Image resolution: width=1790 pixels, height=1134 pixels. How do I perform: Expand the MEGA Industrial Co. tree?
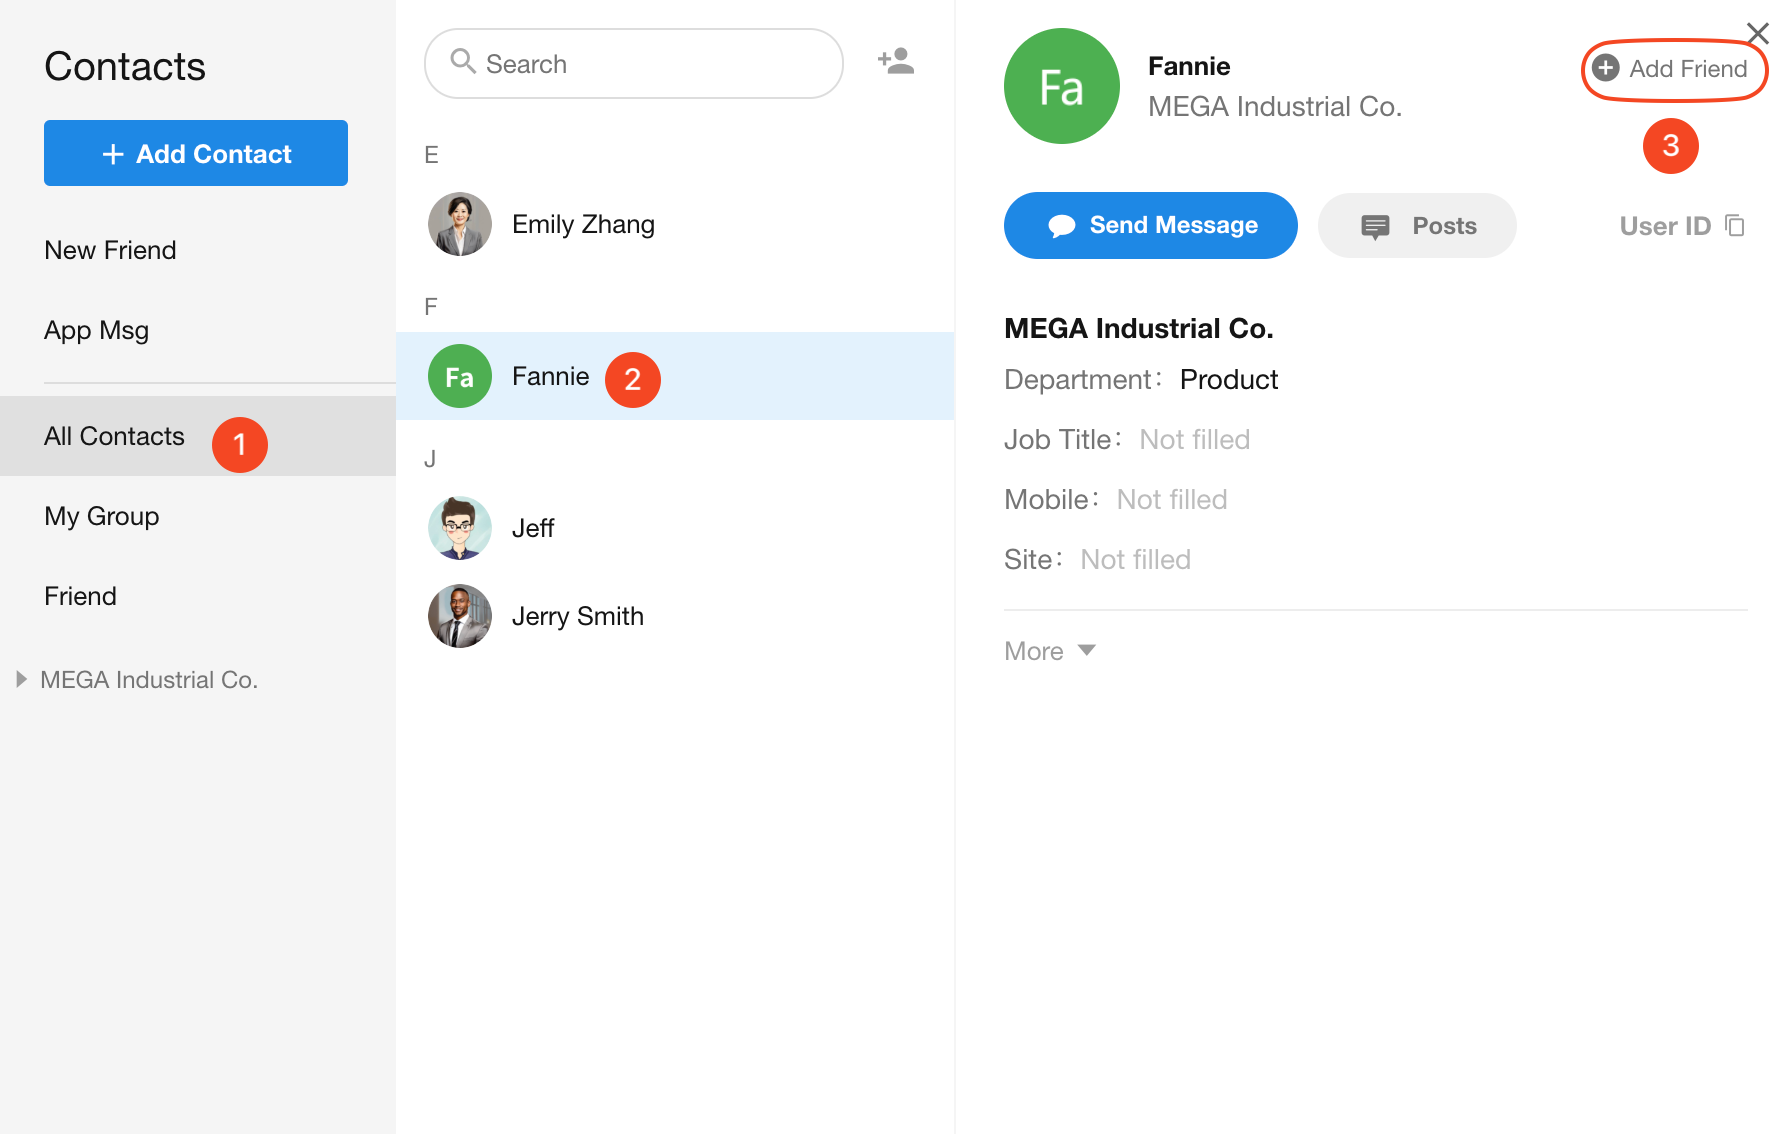tap(22, 680)
